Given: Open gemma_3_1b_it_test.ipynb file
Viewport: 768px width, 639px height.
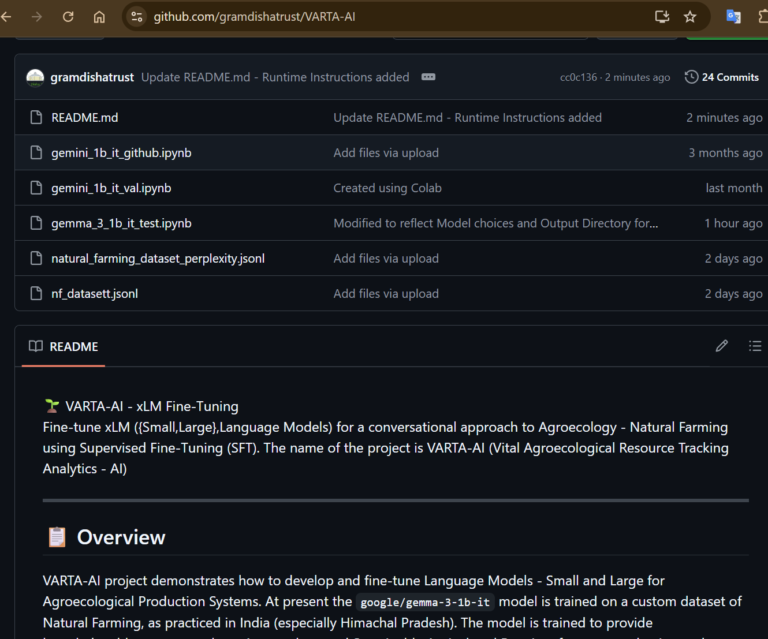Looking at the screenshot, I should click(121, 223).
